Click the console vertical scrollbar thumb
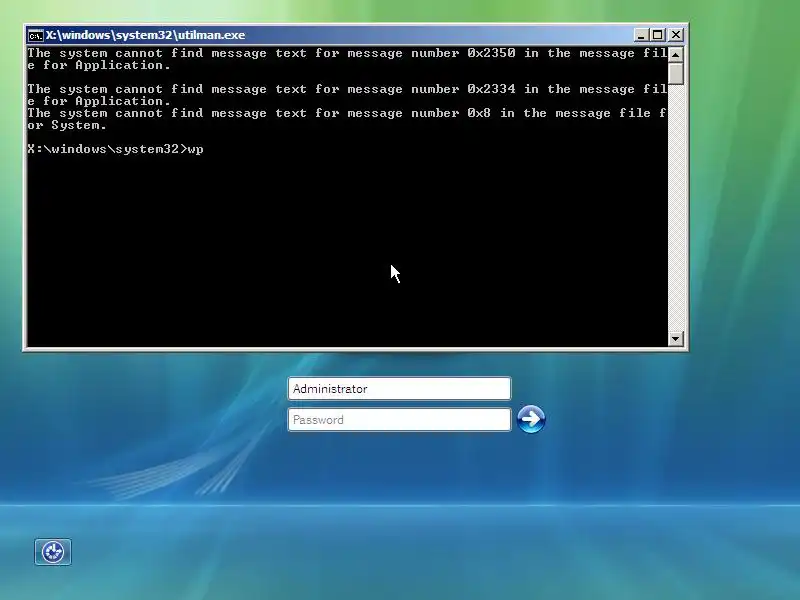The width and height of the screenshot is (800, 600). [x=676, y=73]
